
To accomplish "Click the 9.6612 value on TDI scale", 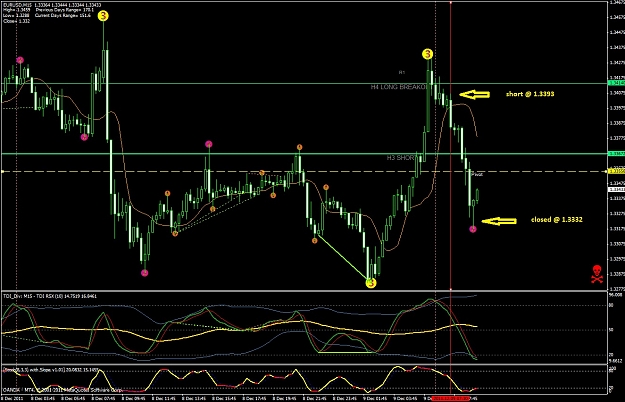I will (x=616, y=361).
